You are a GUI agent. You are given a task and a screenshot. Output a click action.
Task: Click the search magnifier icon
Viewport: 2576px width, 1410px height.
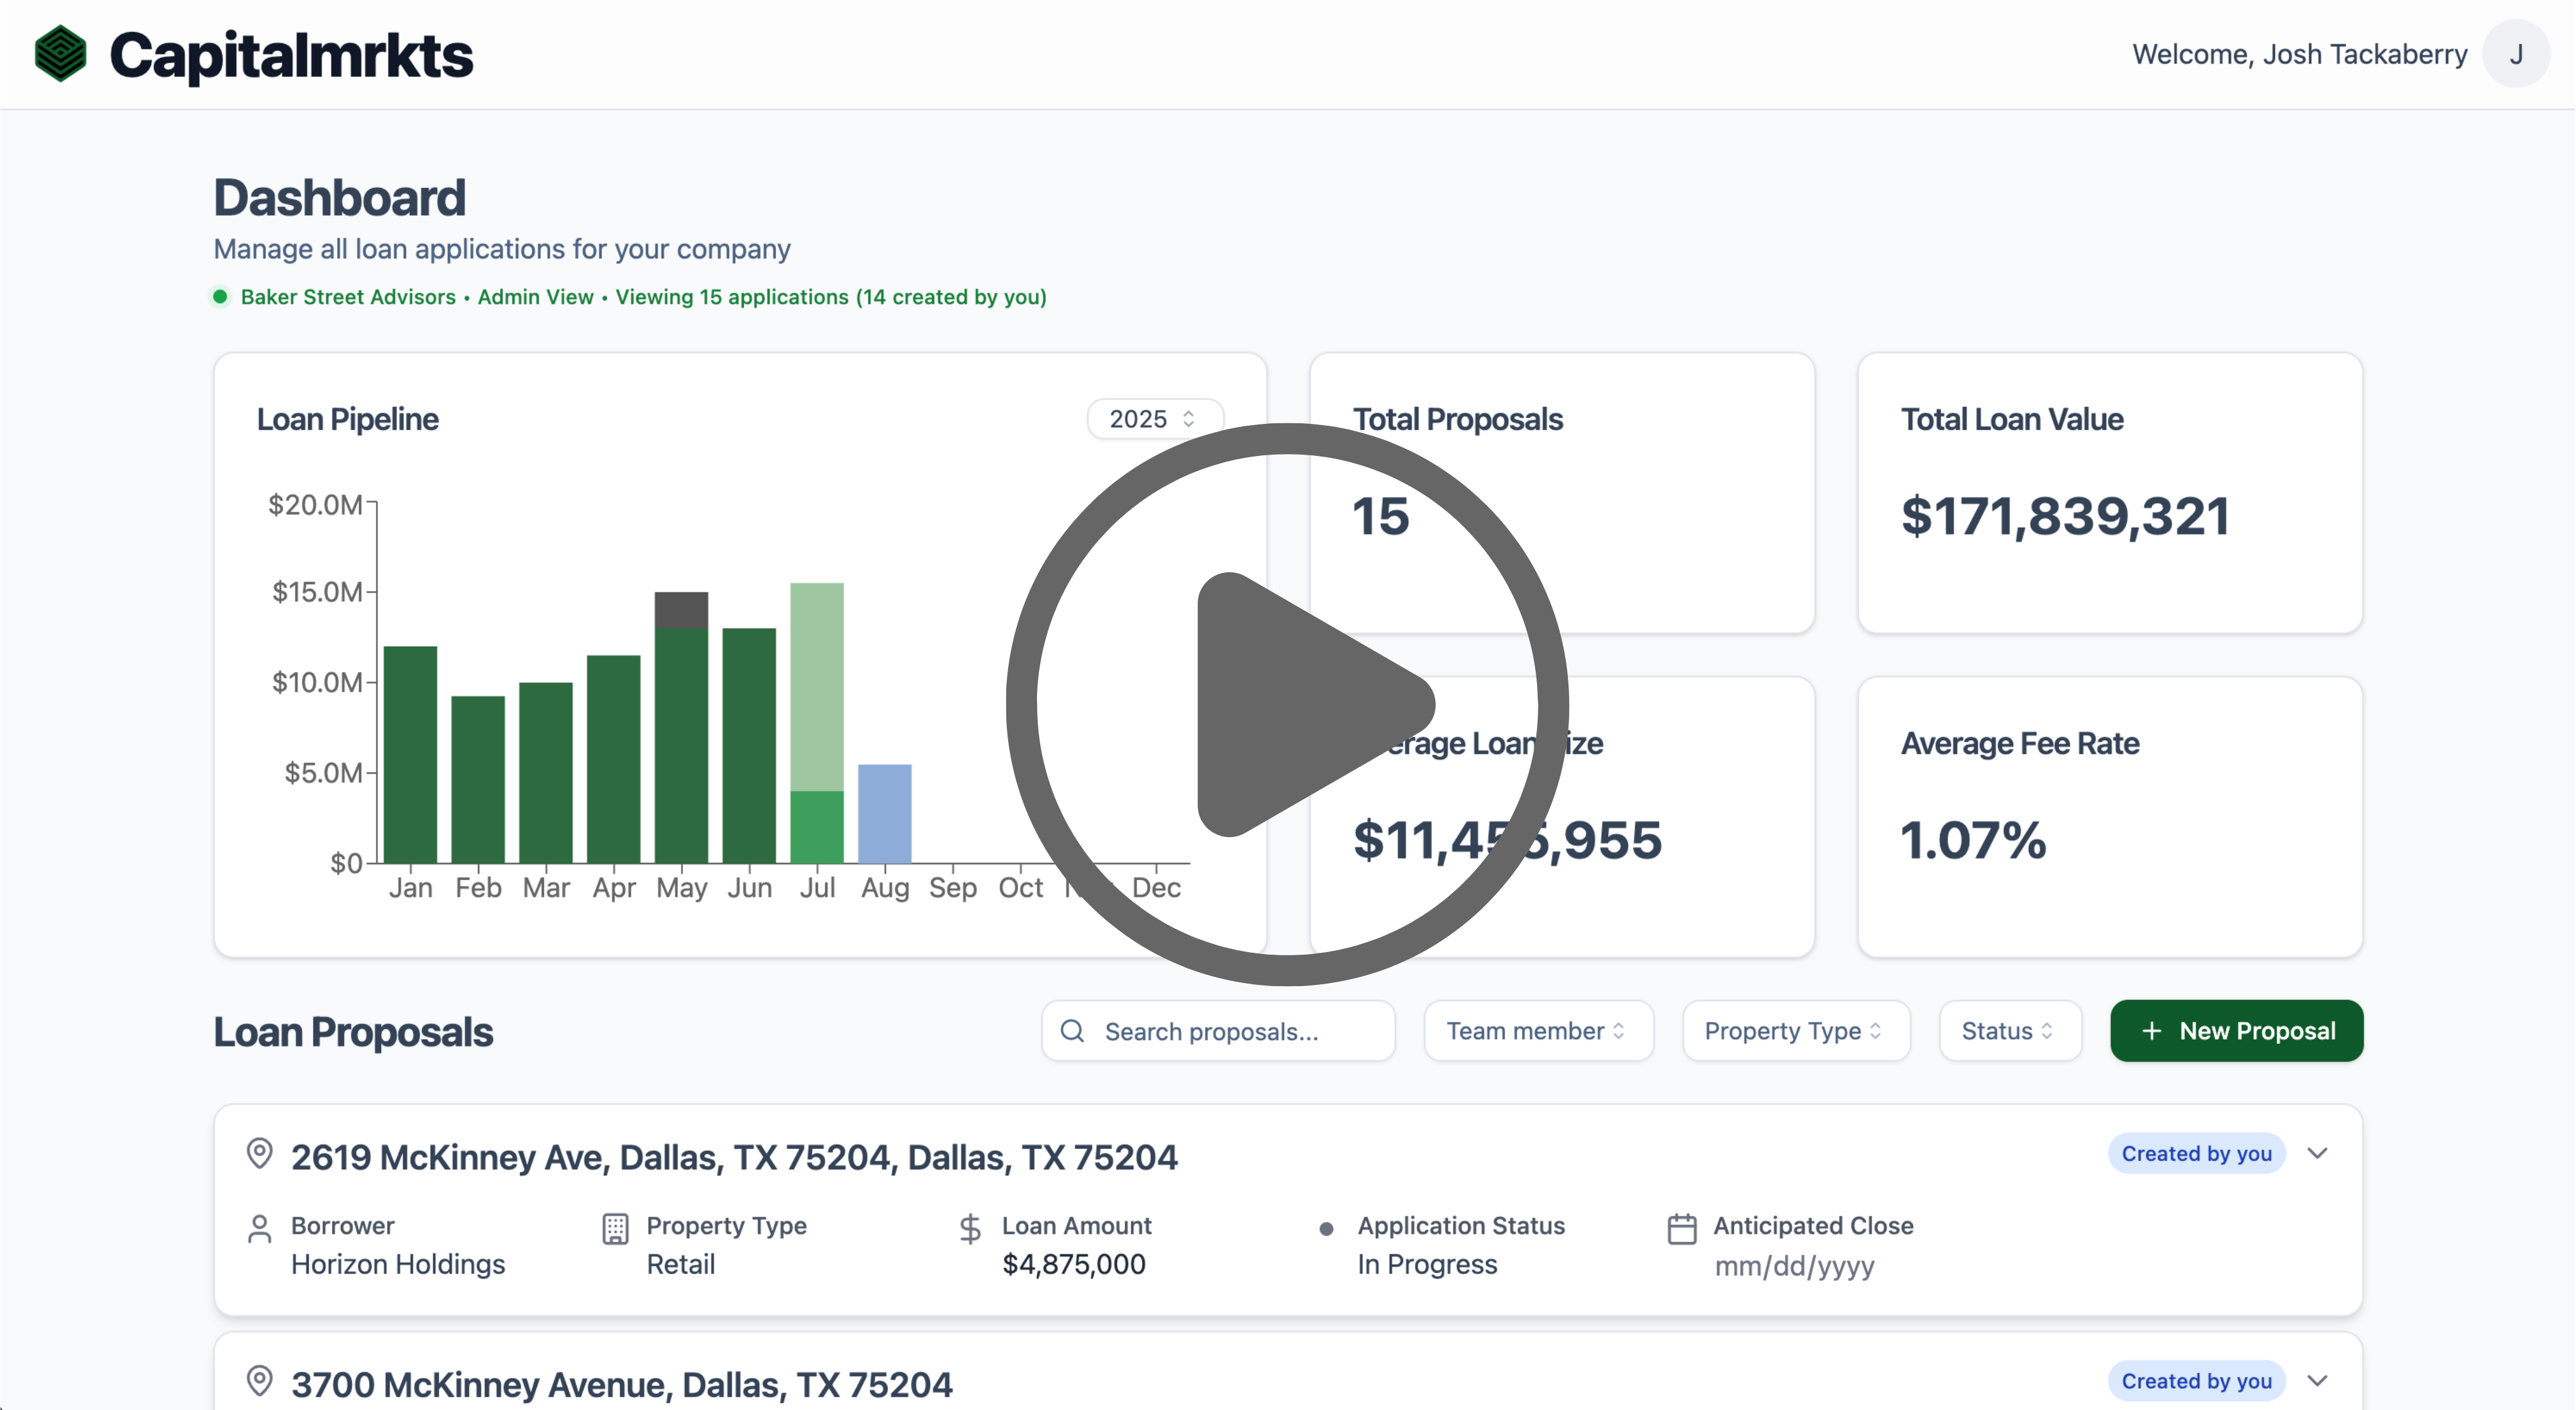point(1072,1031)
